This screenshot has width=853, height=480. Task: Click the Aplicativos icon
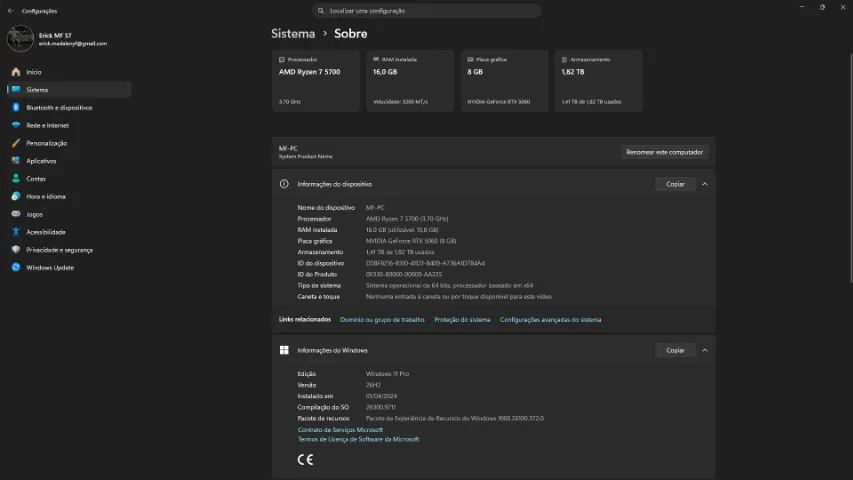[16, 161]
